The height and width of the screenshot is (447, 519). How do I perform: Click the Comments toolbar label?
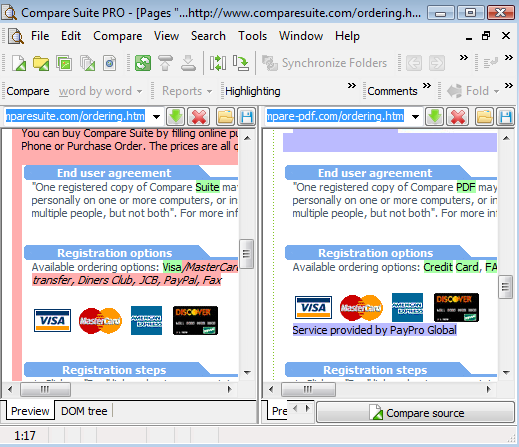click(x=392, y=91)
